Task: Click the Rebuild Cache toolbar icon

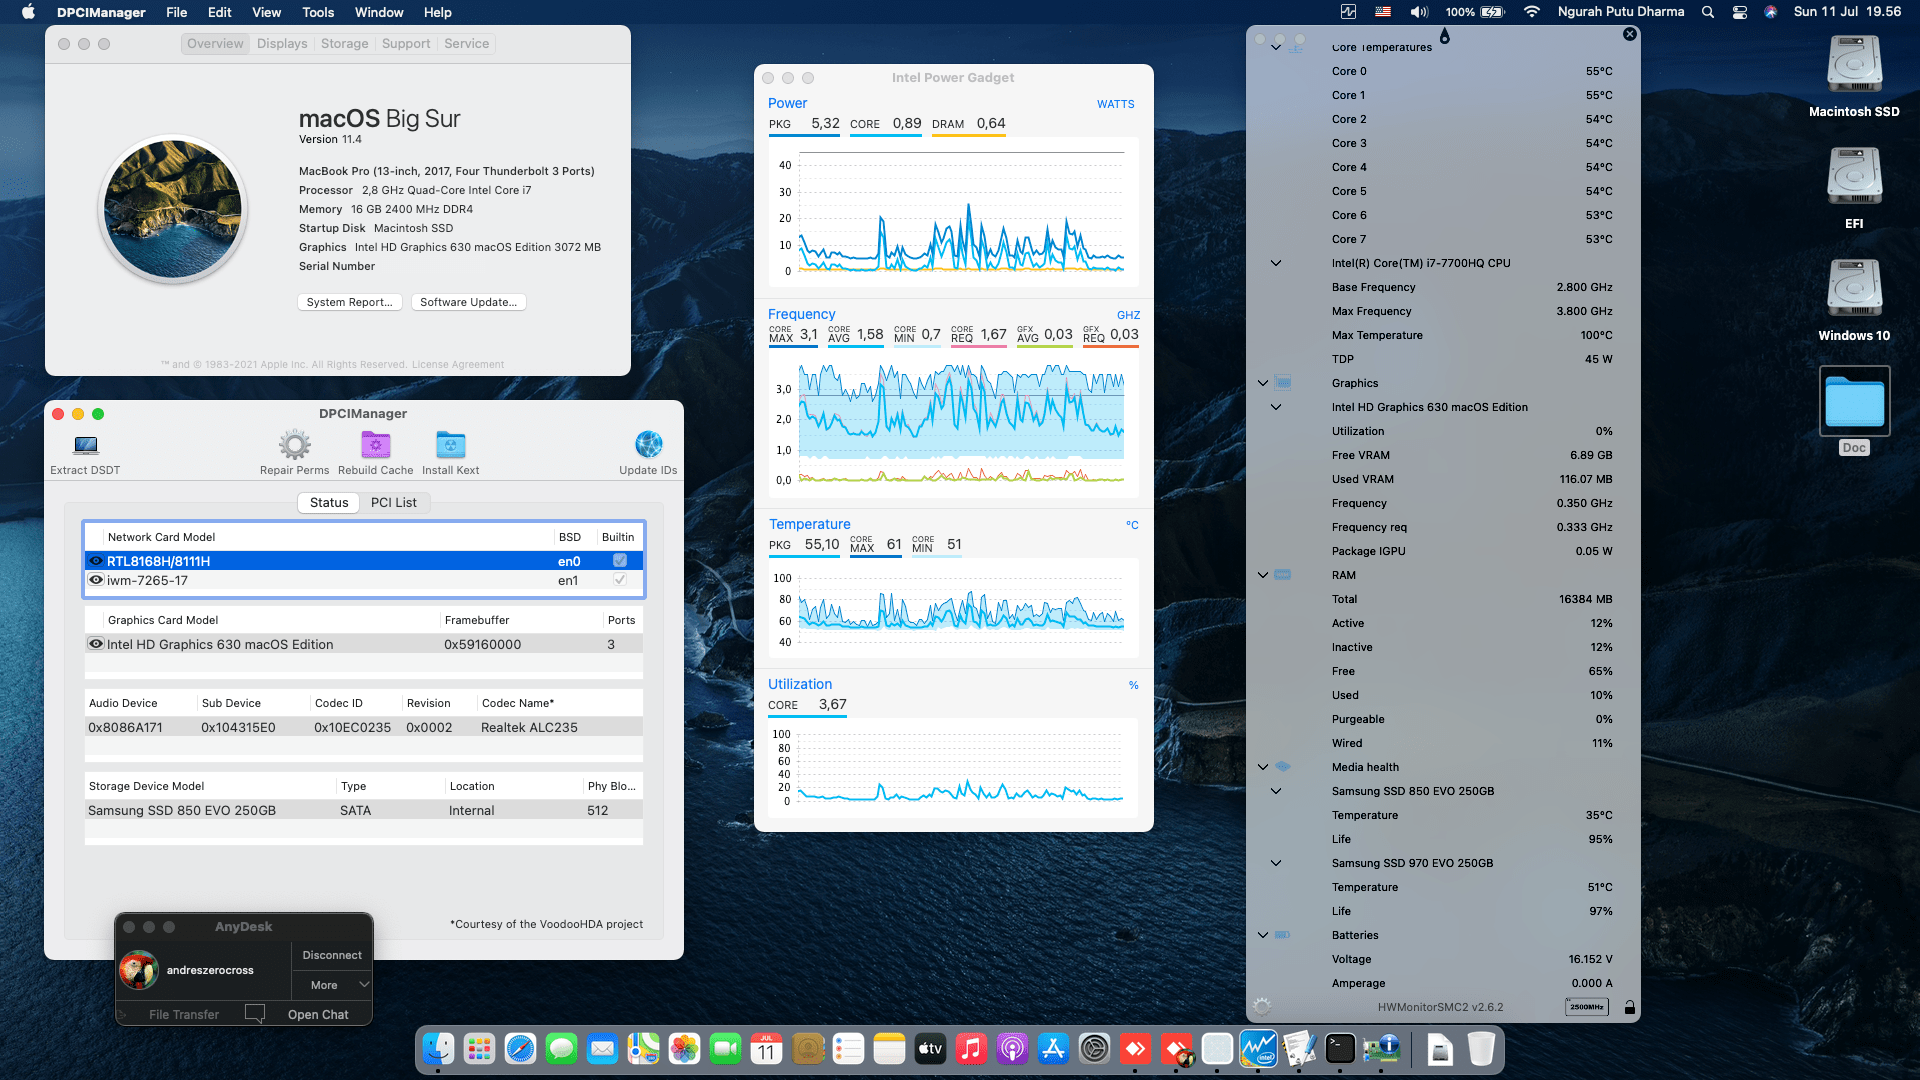Action: coord(375,445)
